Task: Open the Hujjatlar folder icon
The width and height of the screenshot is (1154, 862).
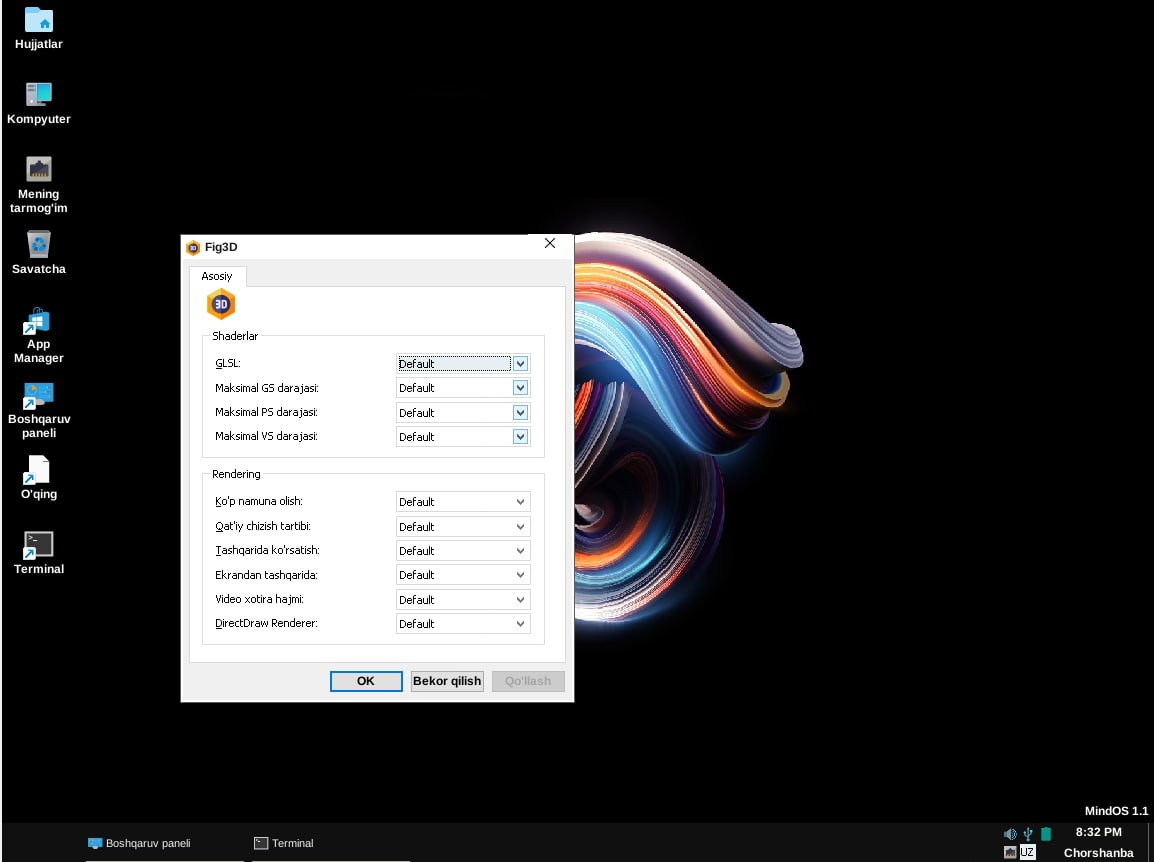Action: click(38, 20)
